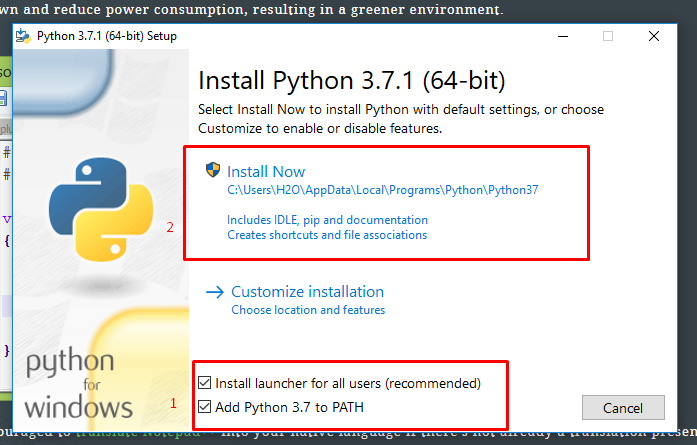The width and height of the screenshot is (697, 445).
Task: Click the install path C:\Users\H2O\AppData text
Action: [383, 190]
